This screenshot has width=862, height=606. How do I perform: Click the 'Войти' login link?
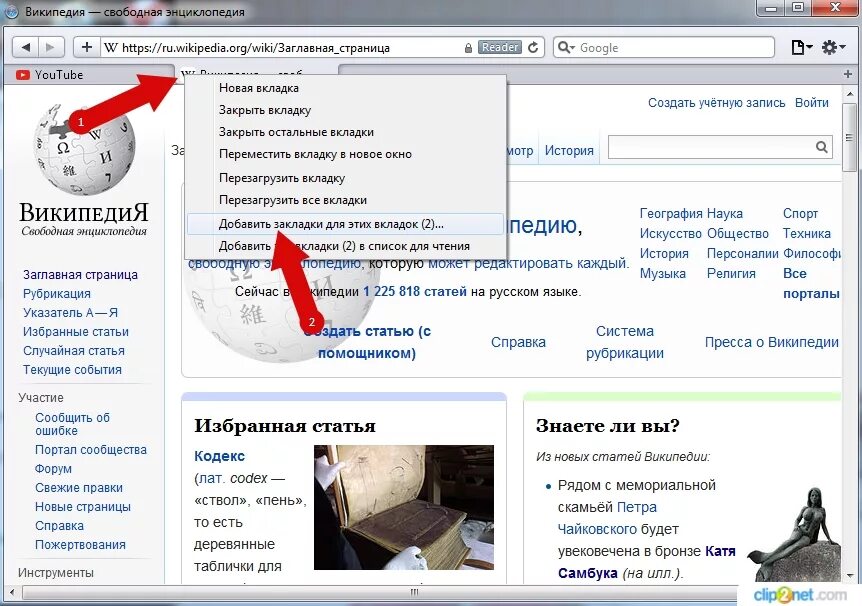coord(811,103)
